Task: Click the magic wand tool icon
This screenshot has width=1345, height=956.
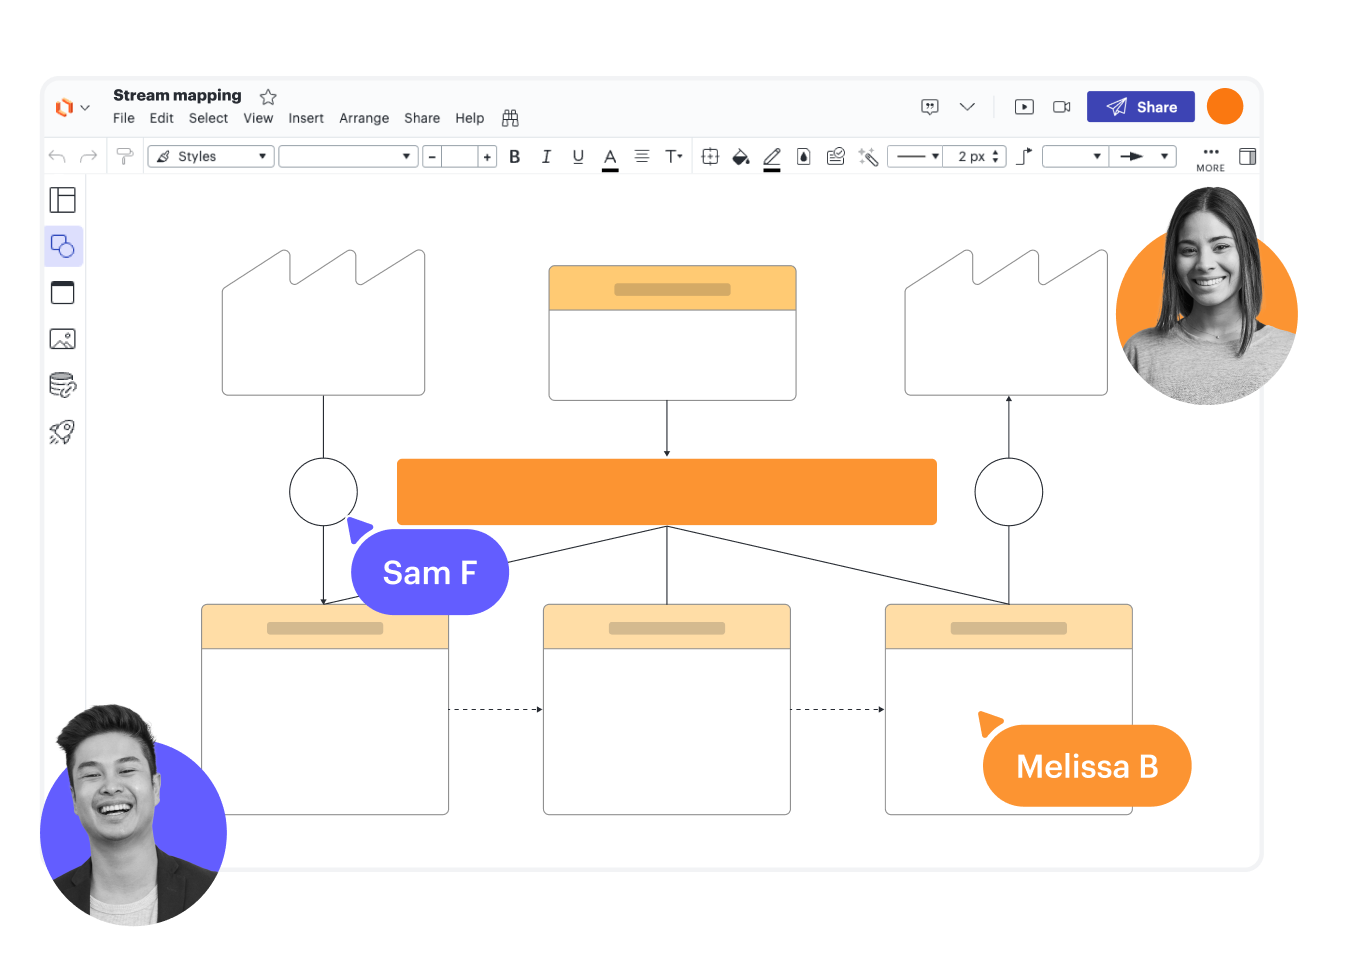Action: (x=868, y=157)
